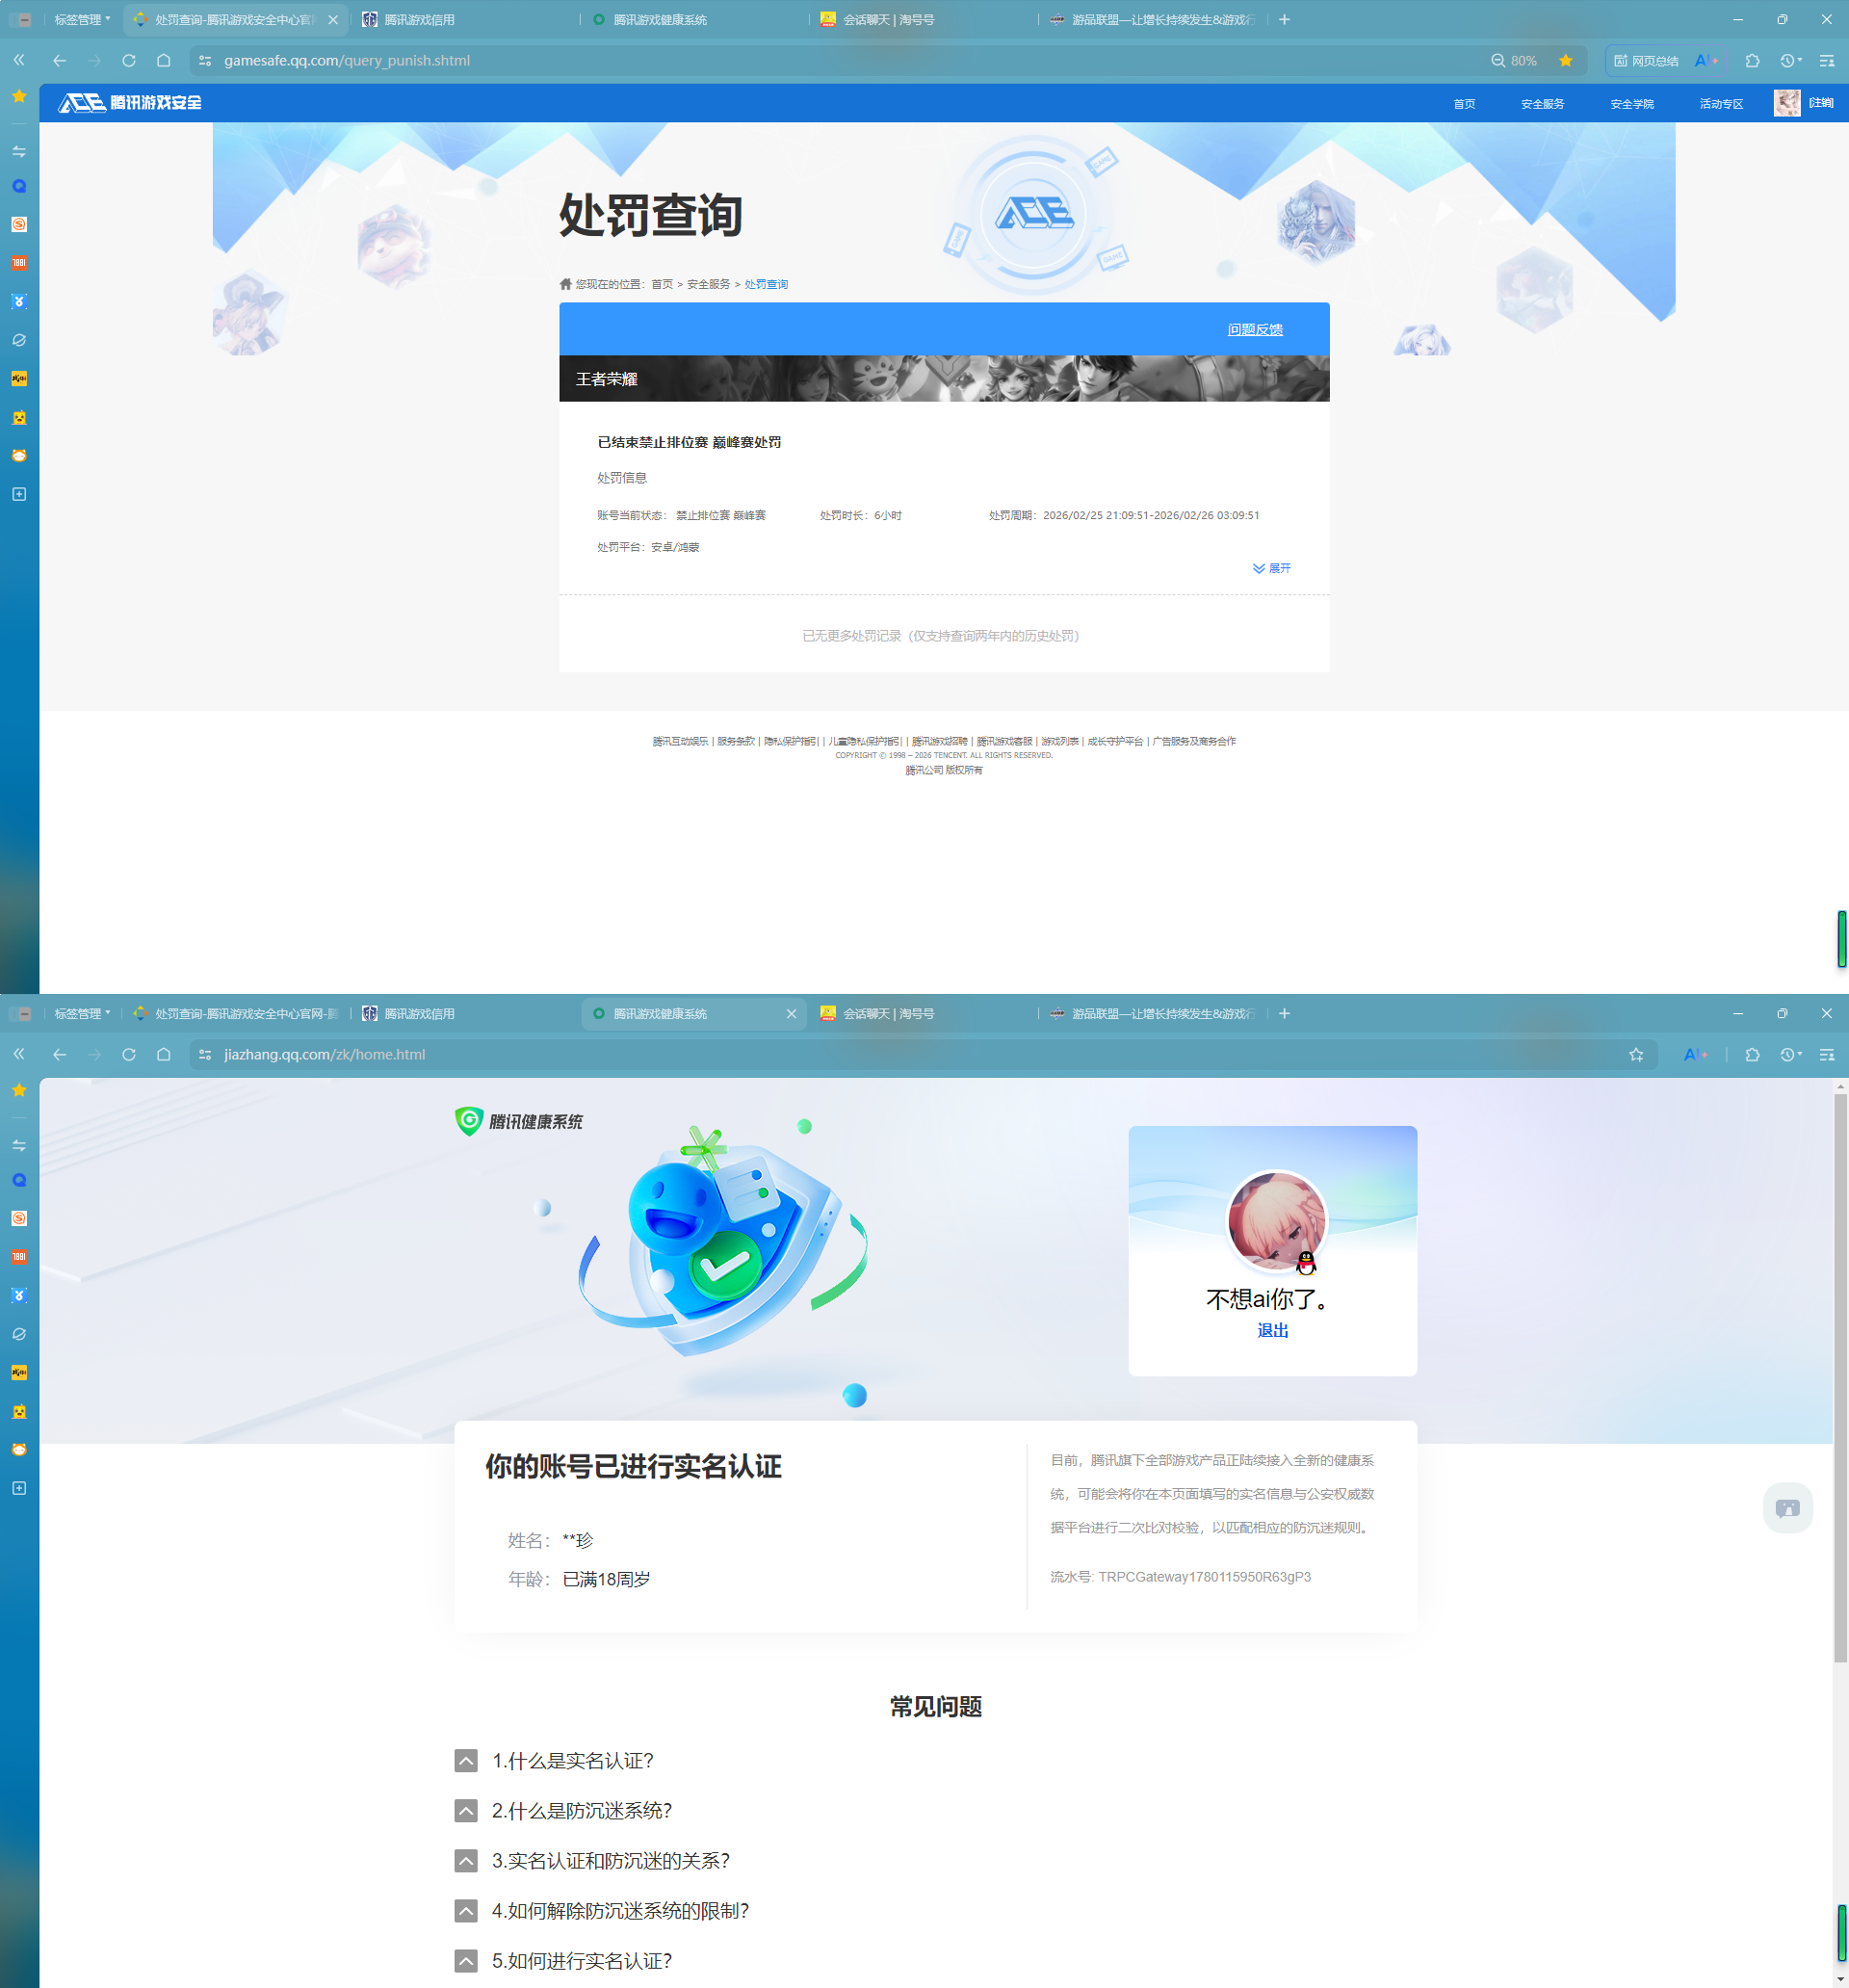Switch to 腾讯游戏健康系统 tab in gamesafe window
The image size is (1849, 1988).
pos(695,20)
